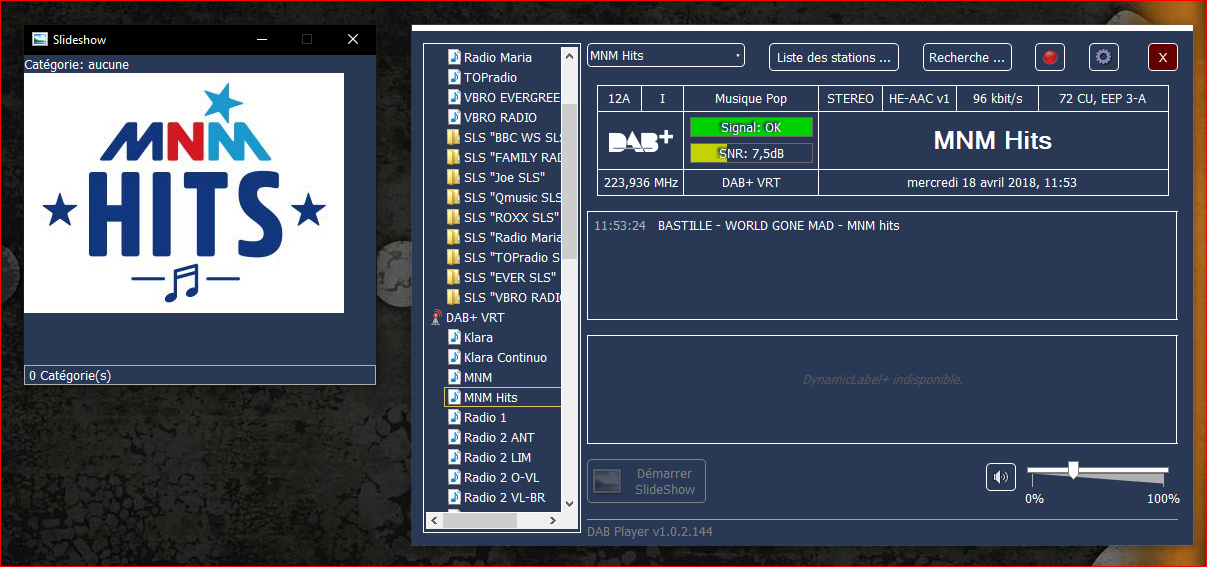This screenshot has width=1207, height=567.
Task: Click the Klara station music-note icon
Action: (x=454, y=337)
